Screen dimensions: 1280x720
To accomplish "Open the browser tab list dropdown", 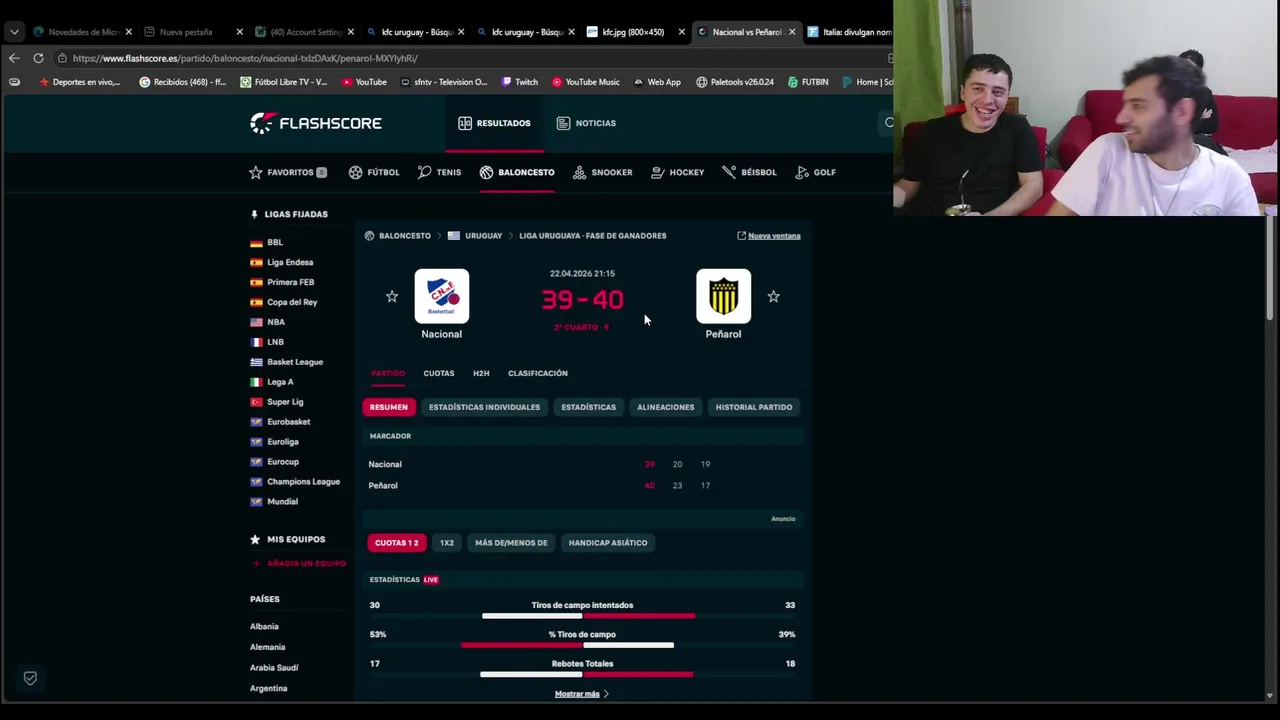I will pos(14,32).
